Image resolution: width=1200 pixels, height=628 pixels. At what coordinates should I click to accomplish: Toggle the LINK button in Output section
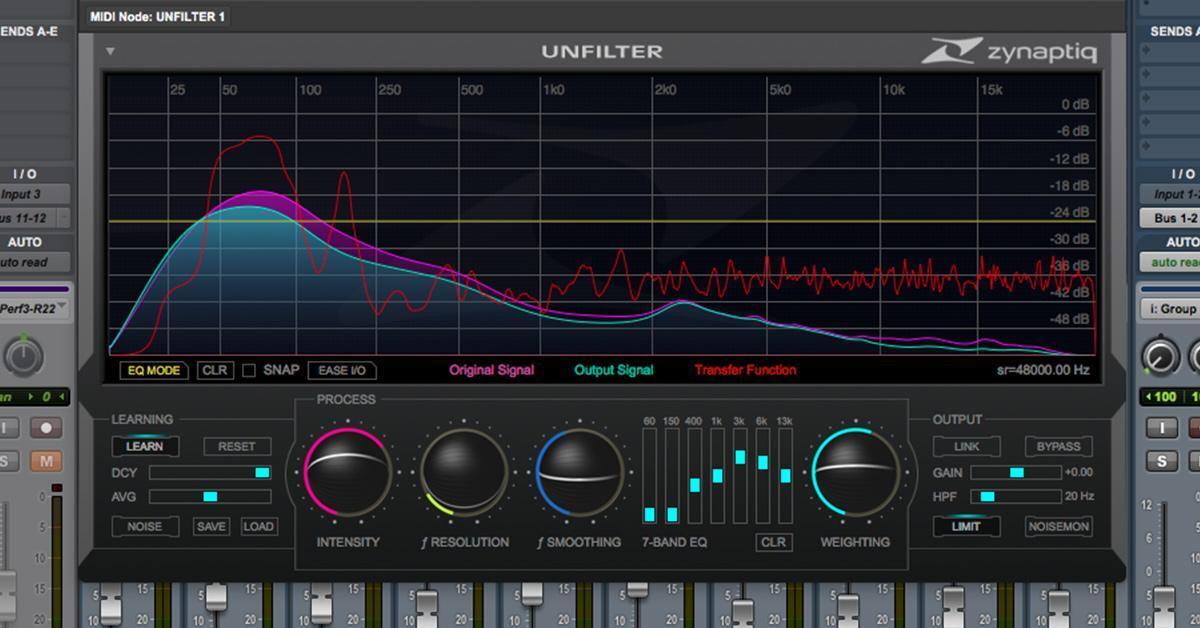[x=966, y=446]
